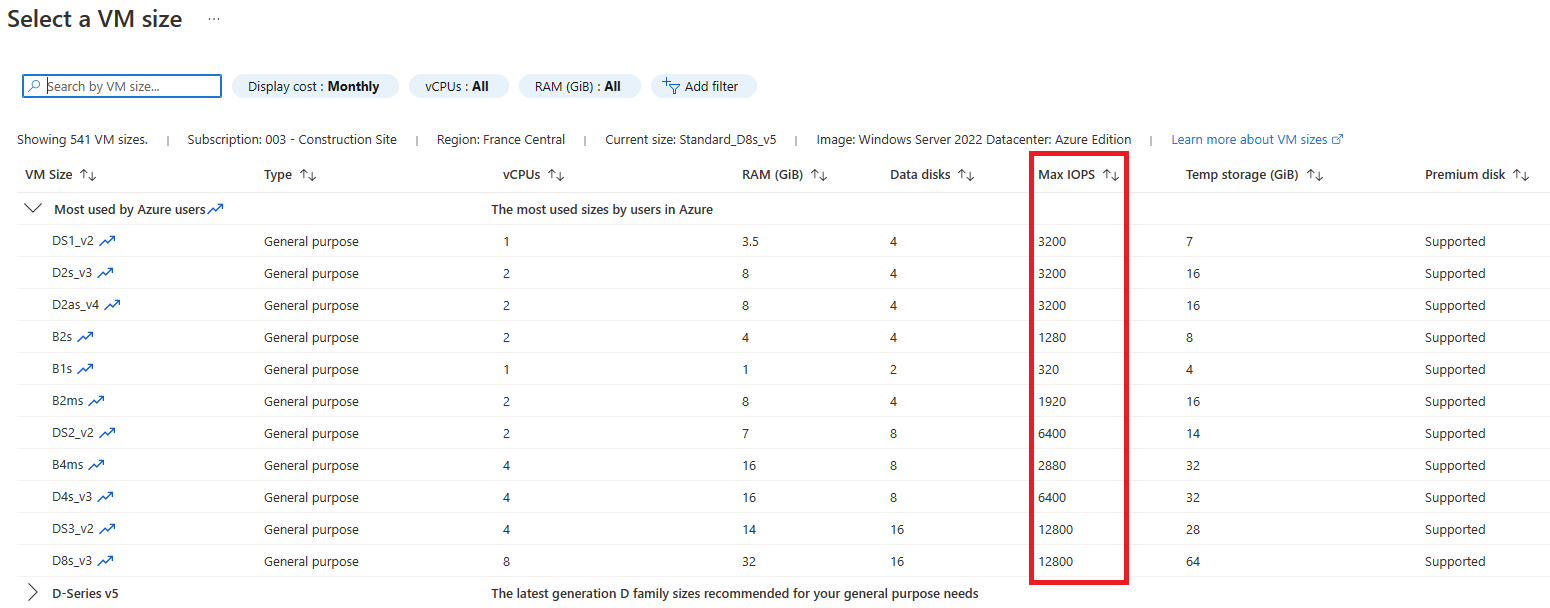Select the D2as_v4 VM size
Image resolution: width=1550 pixels, height=608 pixels.
click(x=77, y=305)
